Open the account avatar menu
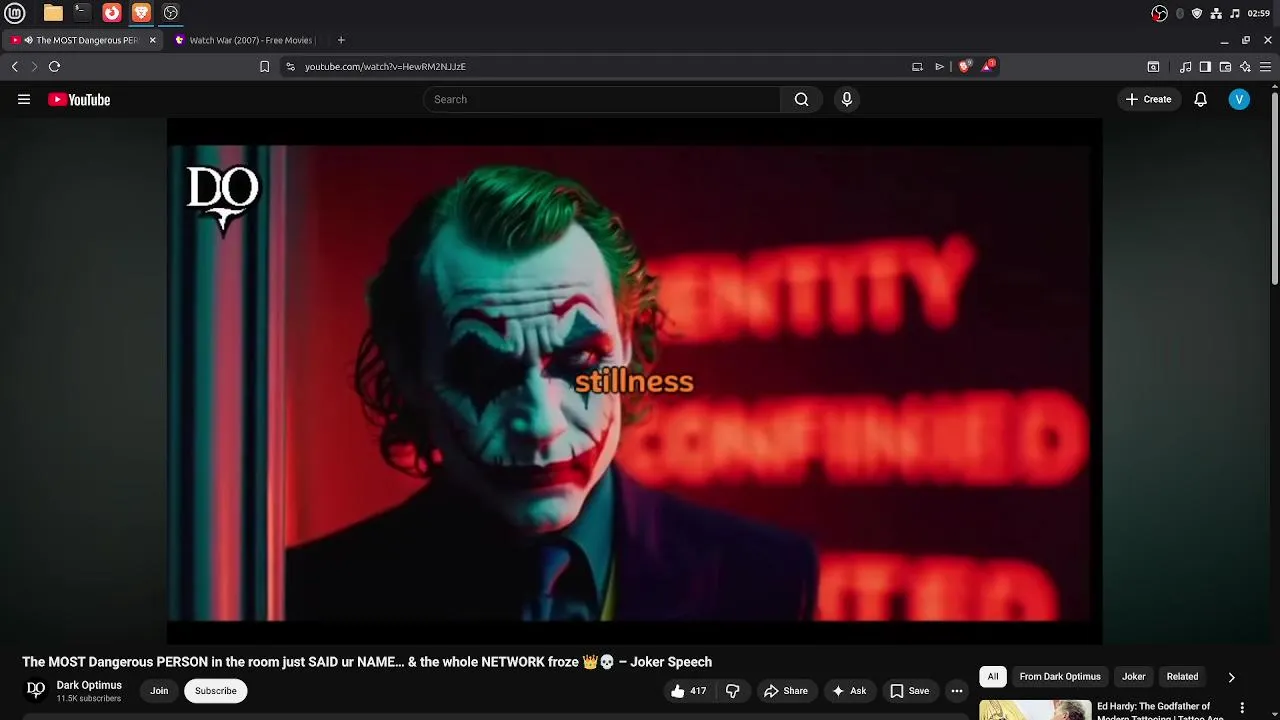 coord(1239,99)
